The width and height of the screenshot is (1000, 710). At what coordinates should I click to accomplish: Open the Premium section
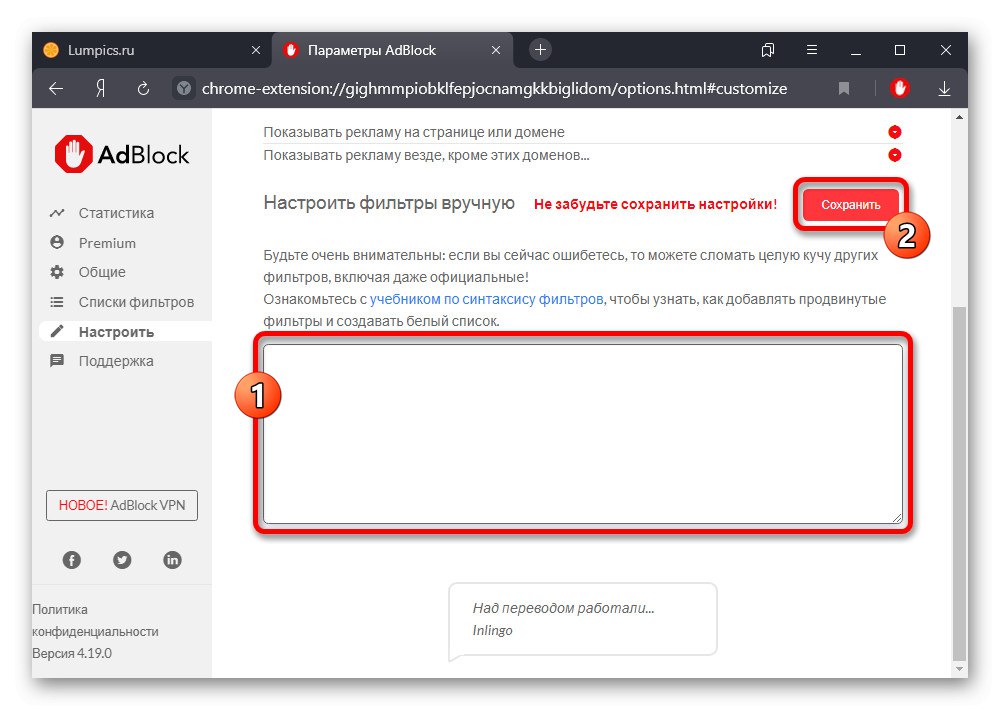point(107,243)
